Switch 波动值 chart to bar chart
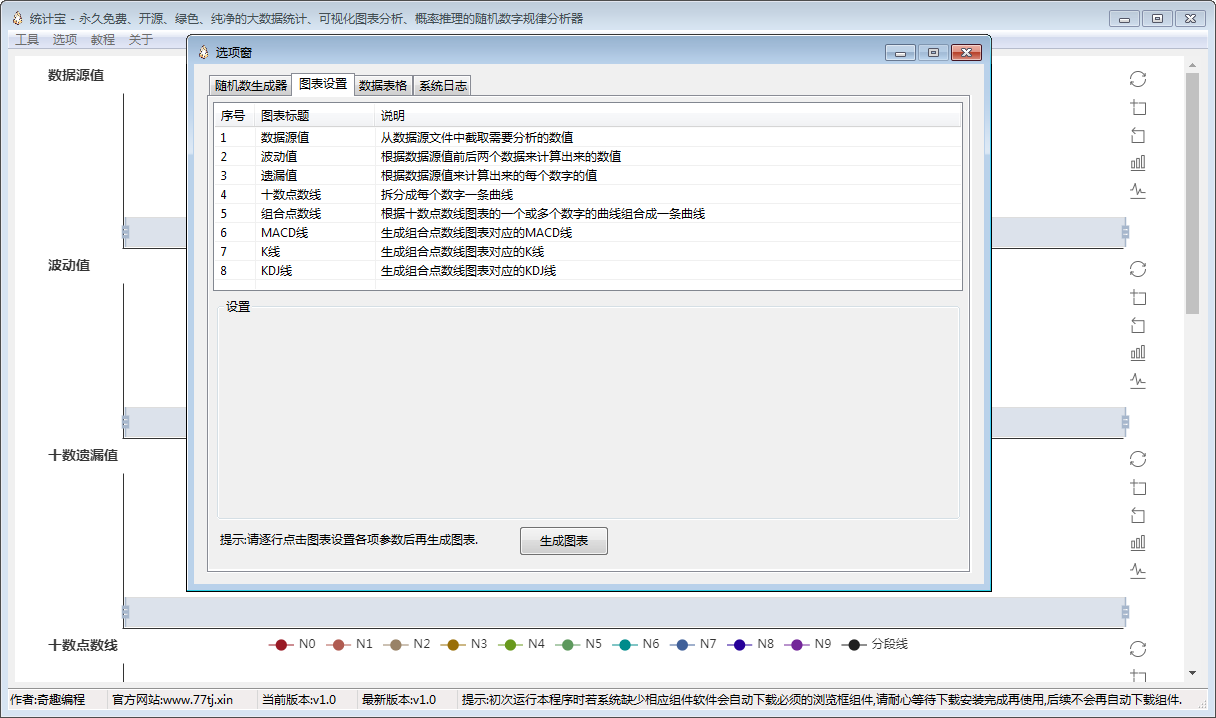This screenshot has width=1216, height=718. (x=1137, y=353)
